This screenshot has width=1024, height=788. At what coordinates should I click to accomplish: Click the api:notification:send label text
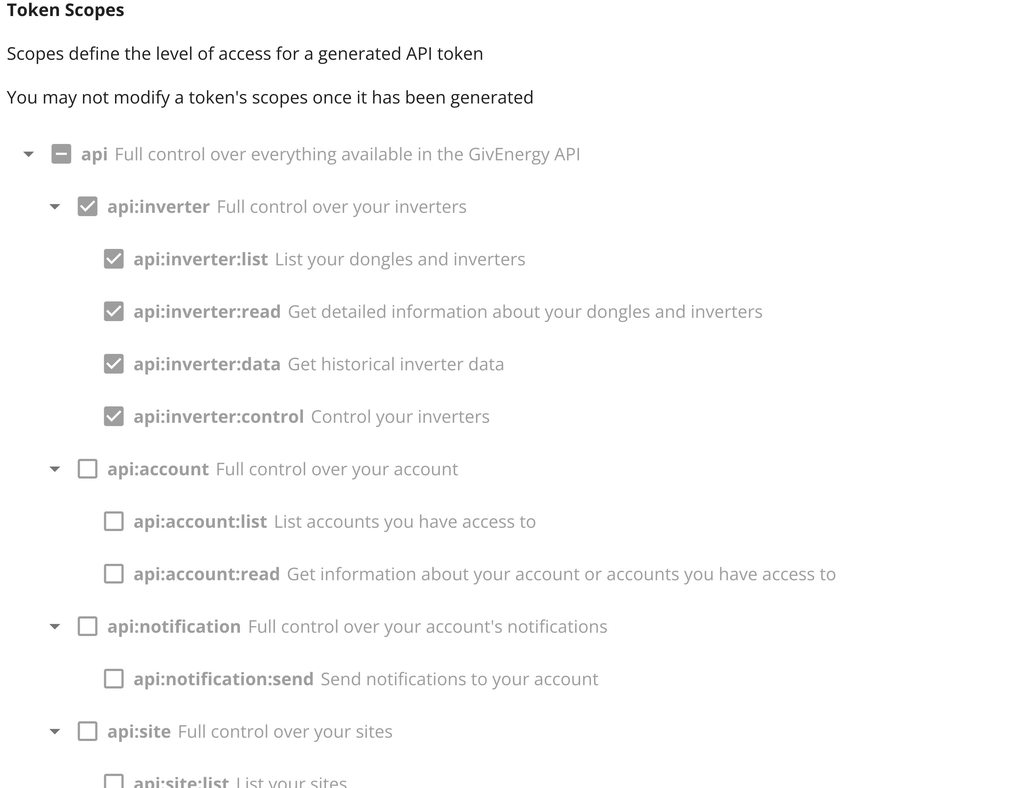[x=223, y=679]
